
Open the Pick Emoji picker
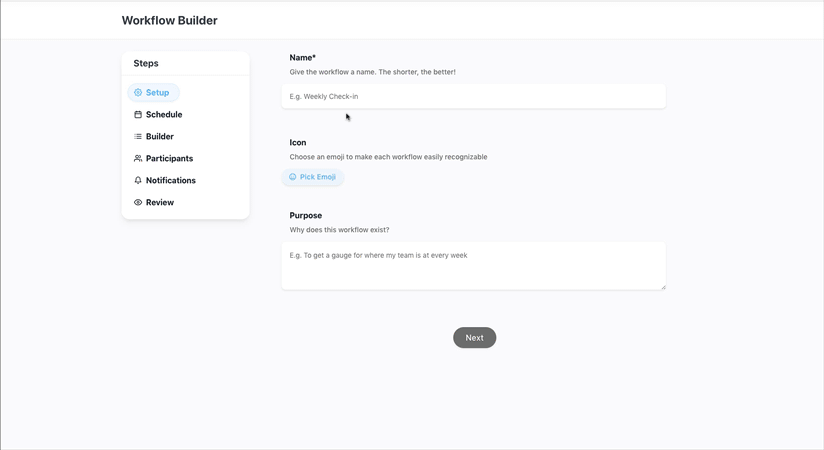[x=313, y=177]
